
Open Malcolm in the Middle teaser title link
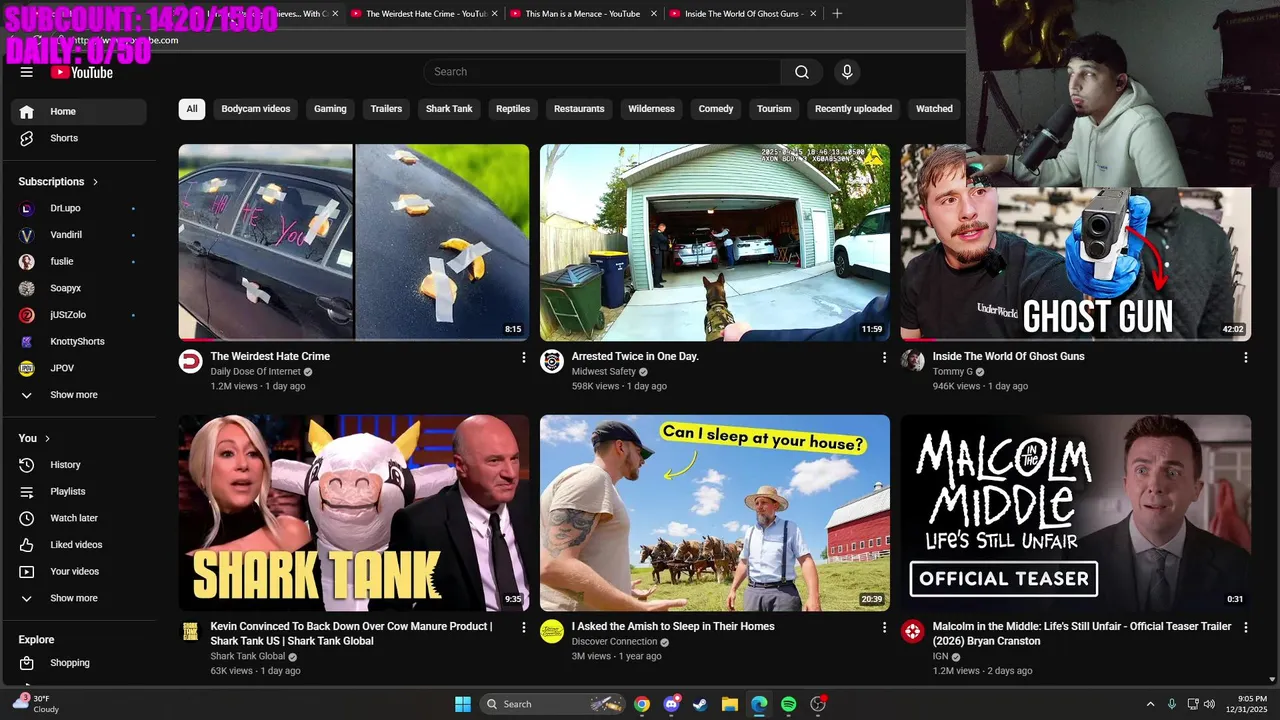[1082, 634]
